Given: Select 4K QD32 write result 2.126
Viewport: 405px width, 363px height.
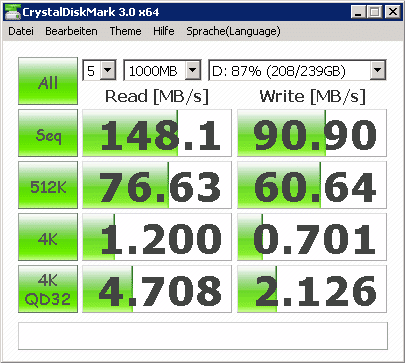Looking at the screenshot, I should (x=312, y=289).
